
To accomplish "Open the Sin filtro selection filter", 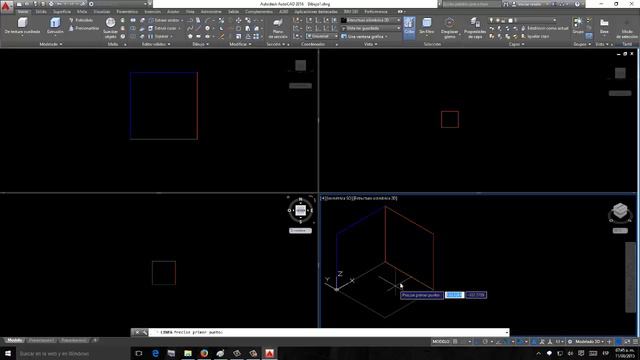I will [427, 26].
